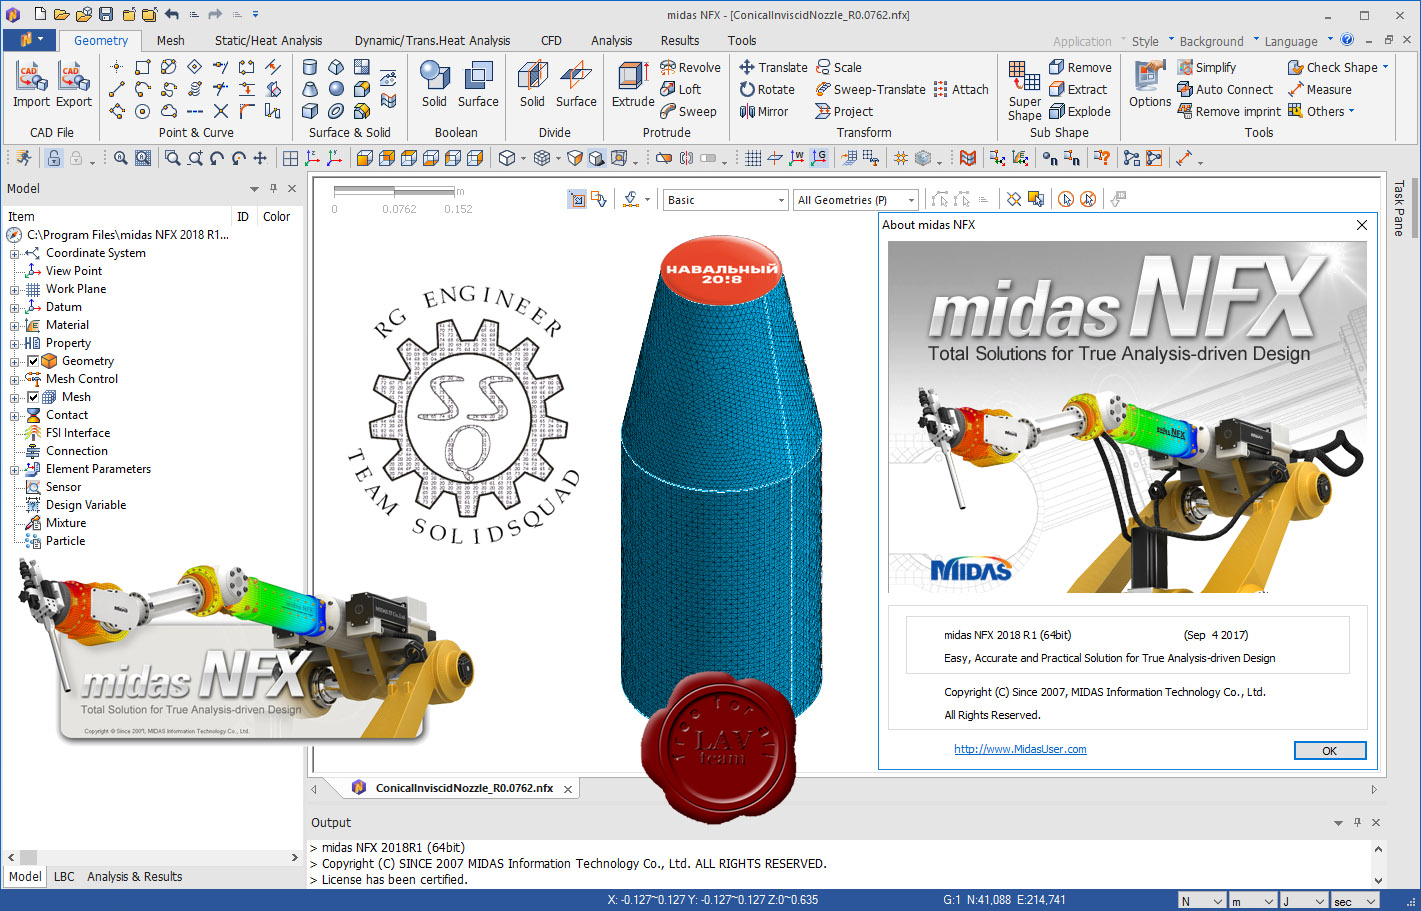Click the Remove imprint tool
The height and width of the screenshot is (911, 1421).
pos(1229,111)
